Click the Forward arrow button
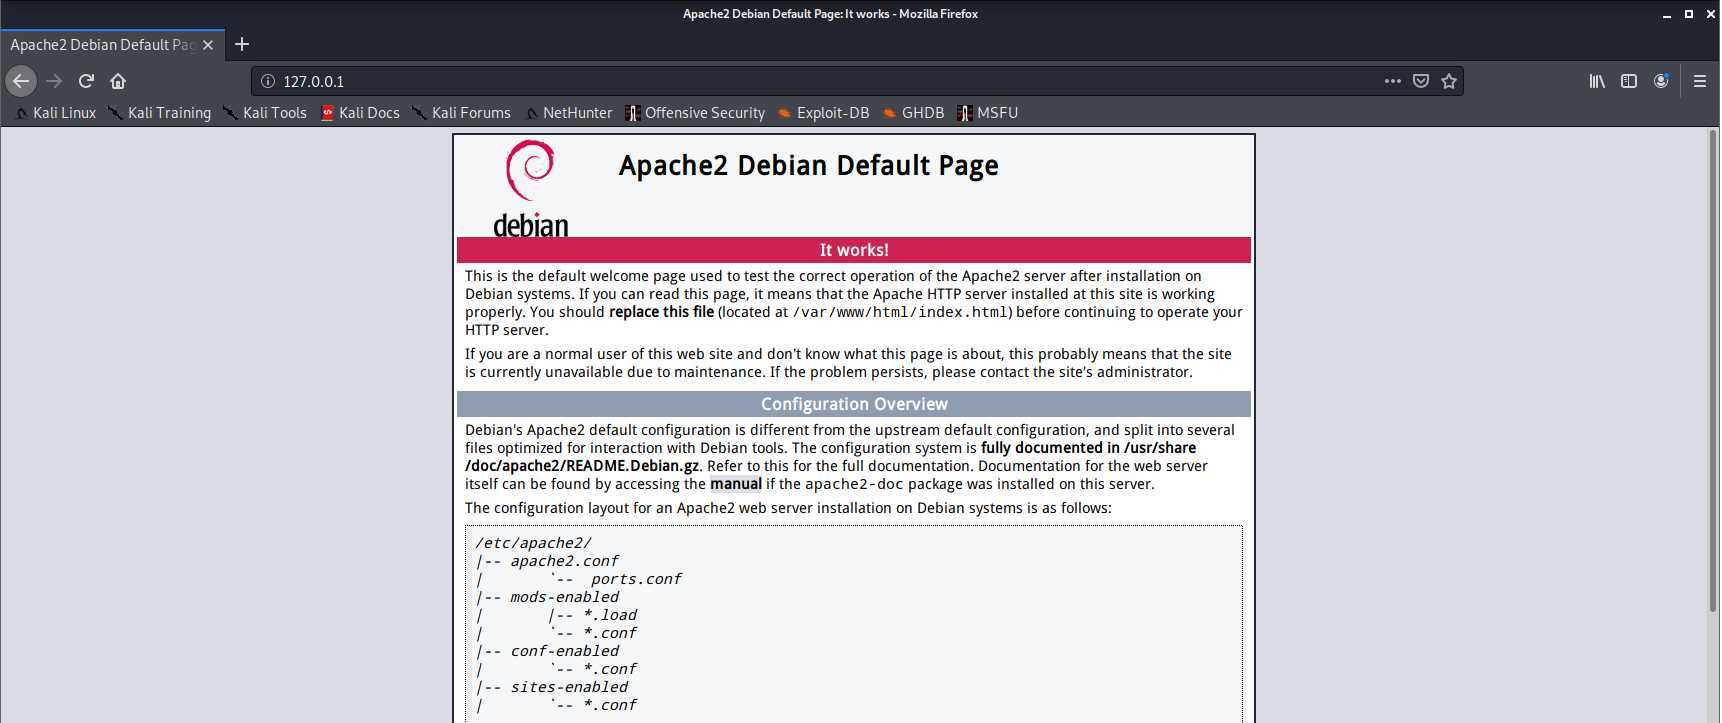Viewport: 1722px width, 723px height. (55, 81)
